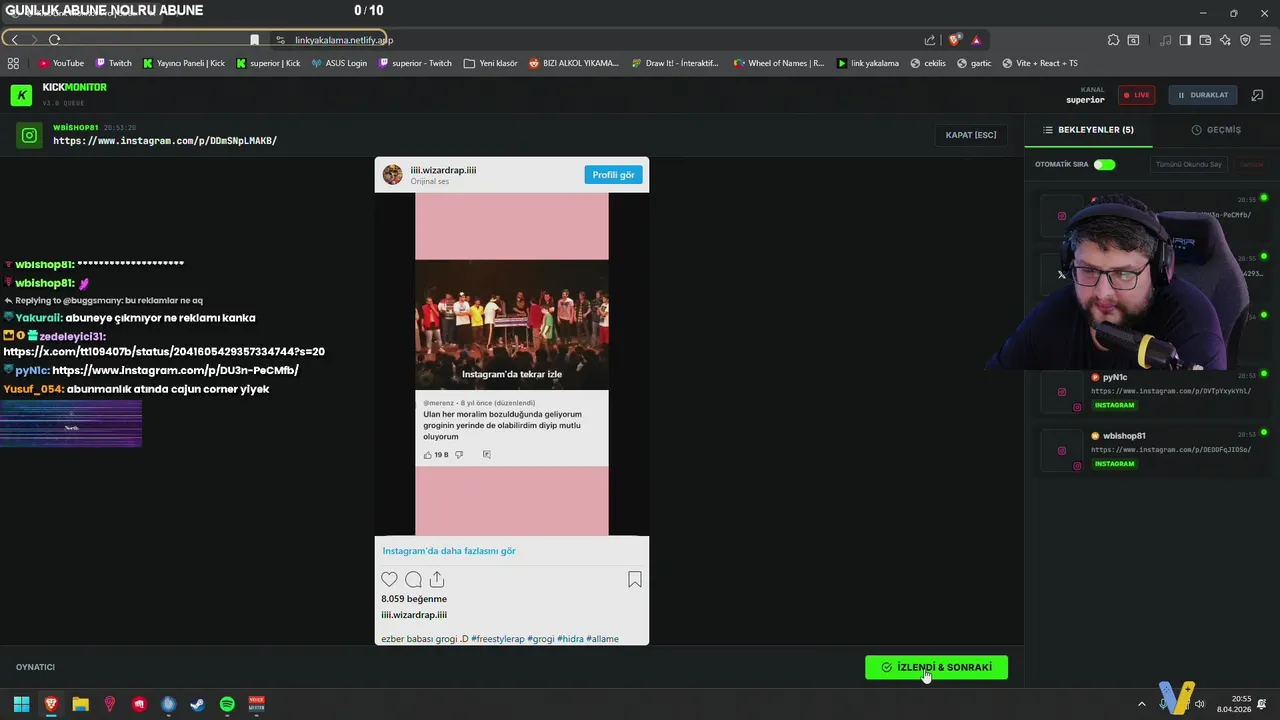The image size is (1280, 720).
Task: Switch to the Bekleyenler (5) tab
Action: (x=1088, y=130)
